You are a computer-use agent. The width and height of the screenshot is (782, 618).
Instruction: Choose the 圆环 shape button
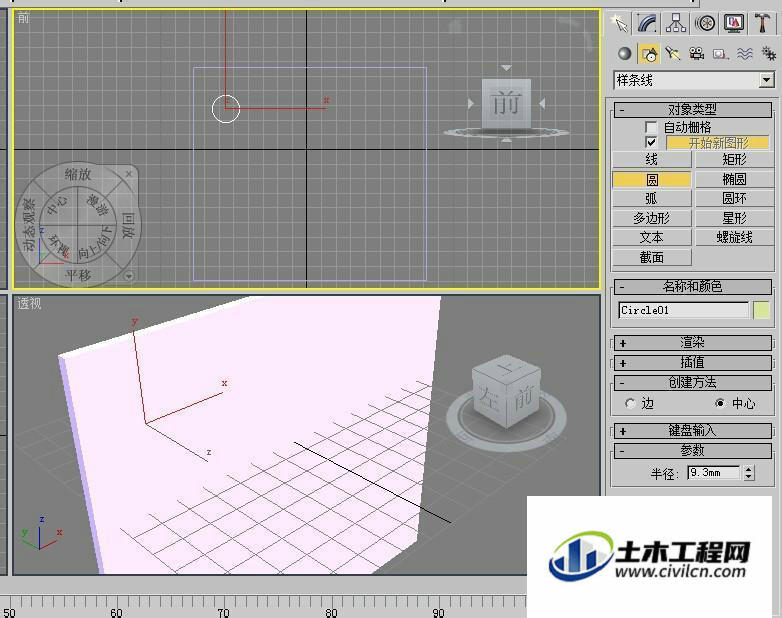[734, 199]
